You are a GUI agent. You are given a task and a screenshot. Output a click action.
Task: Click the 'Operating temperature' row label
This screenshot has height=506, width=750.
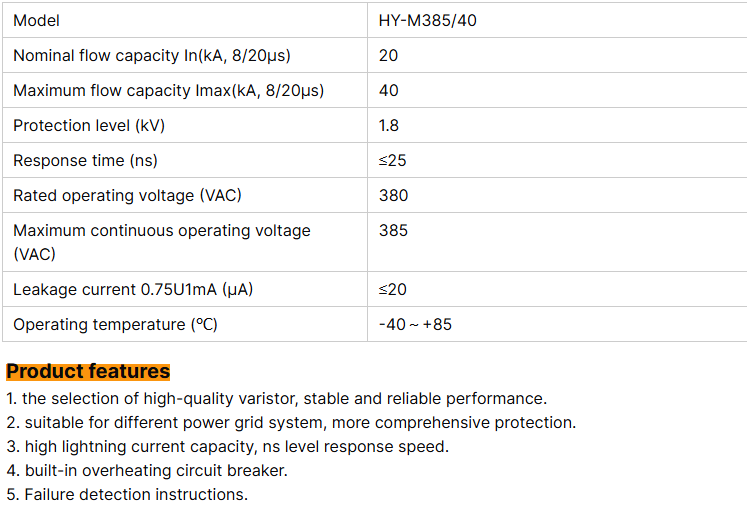click(115, 325)
